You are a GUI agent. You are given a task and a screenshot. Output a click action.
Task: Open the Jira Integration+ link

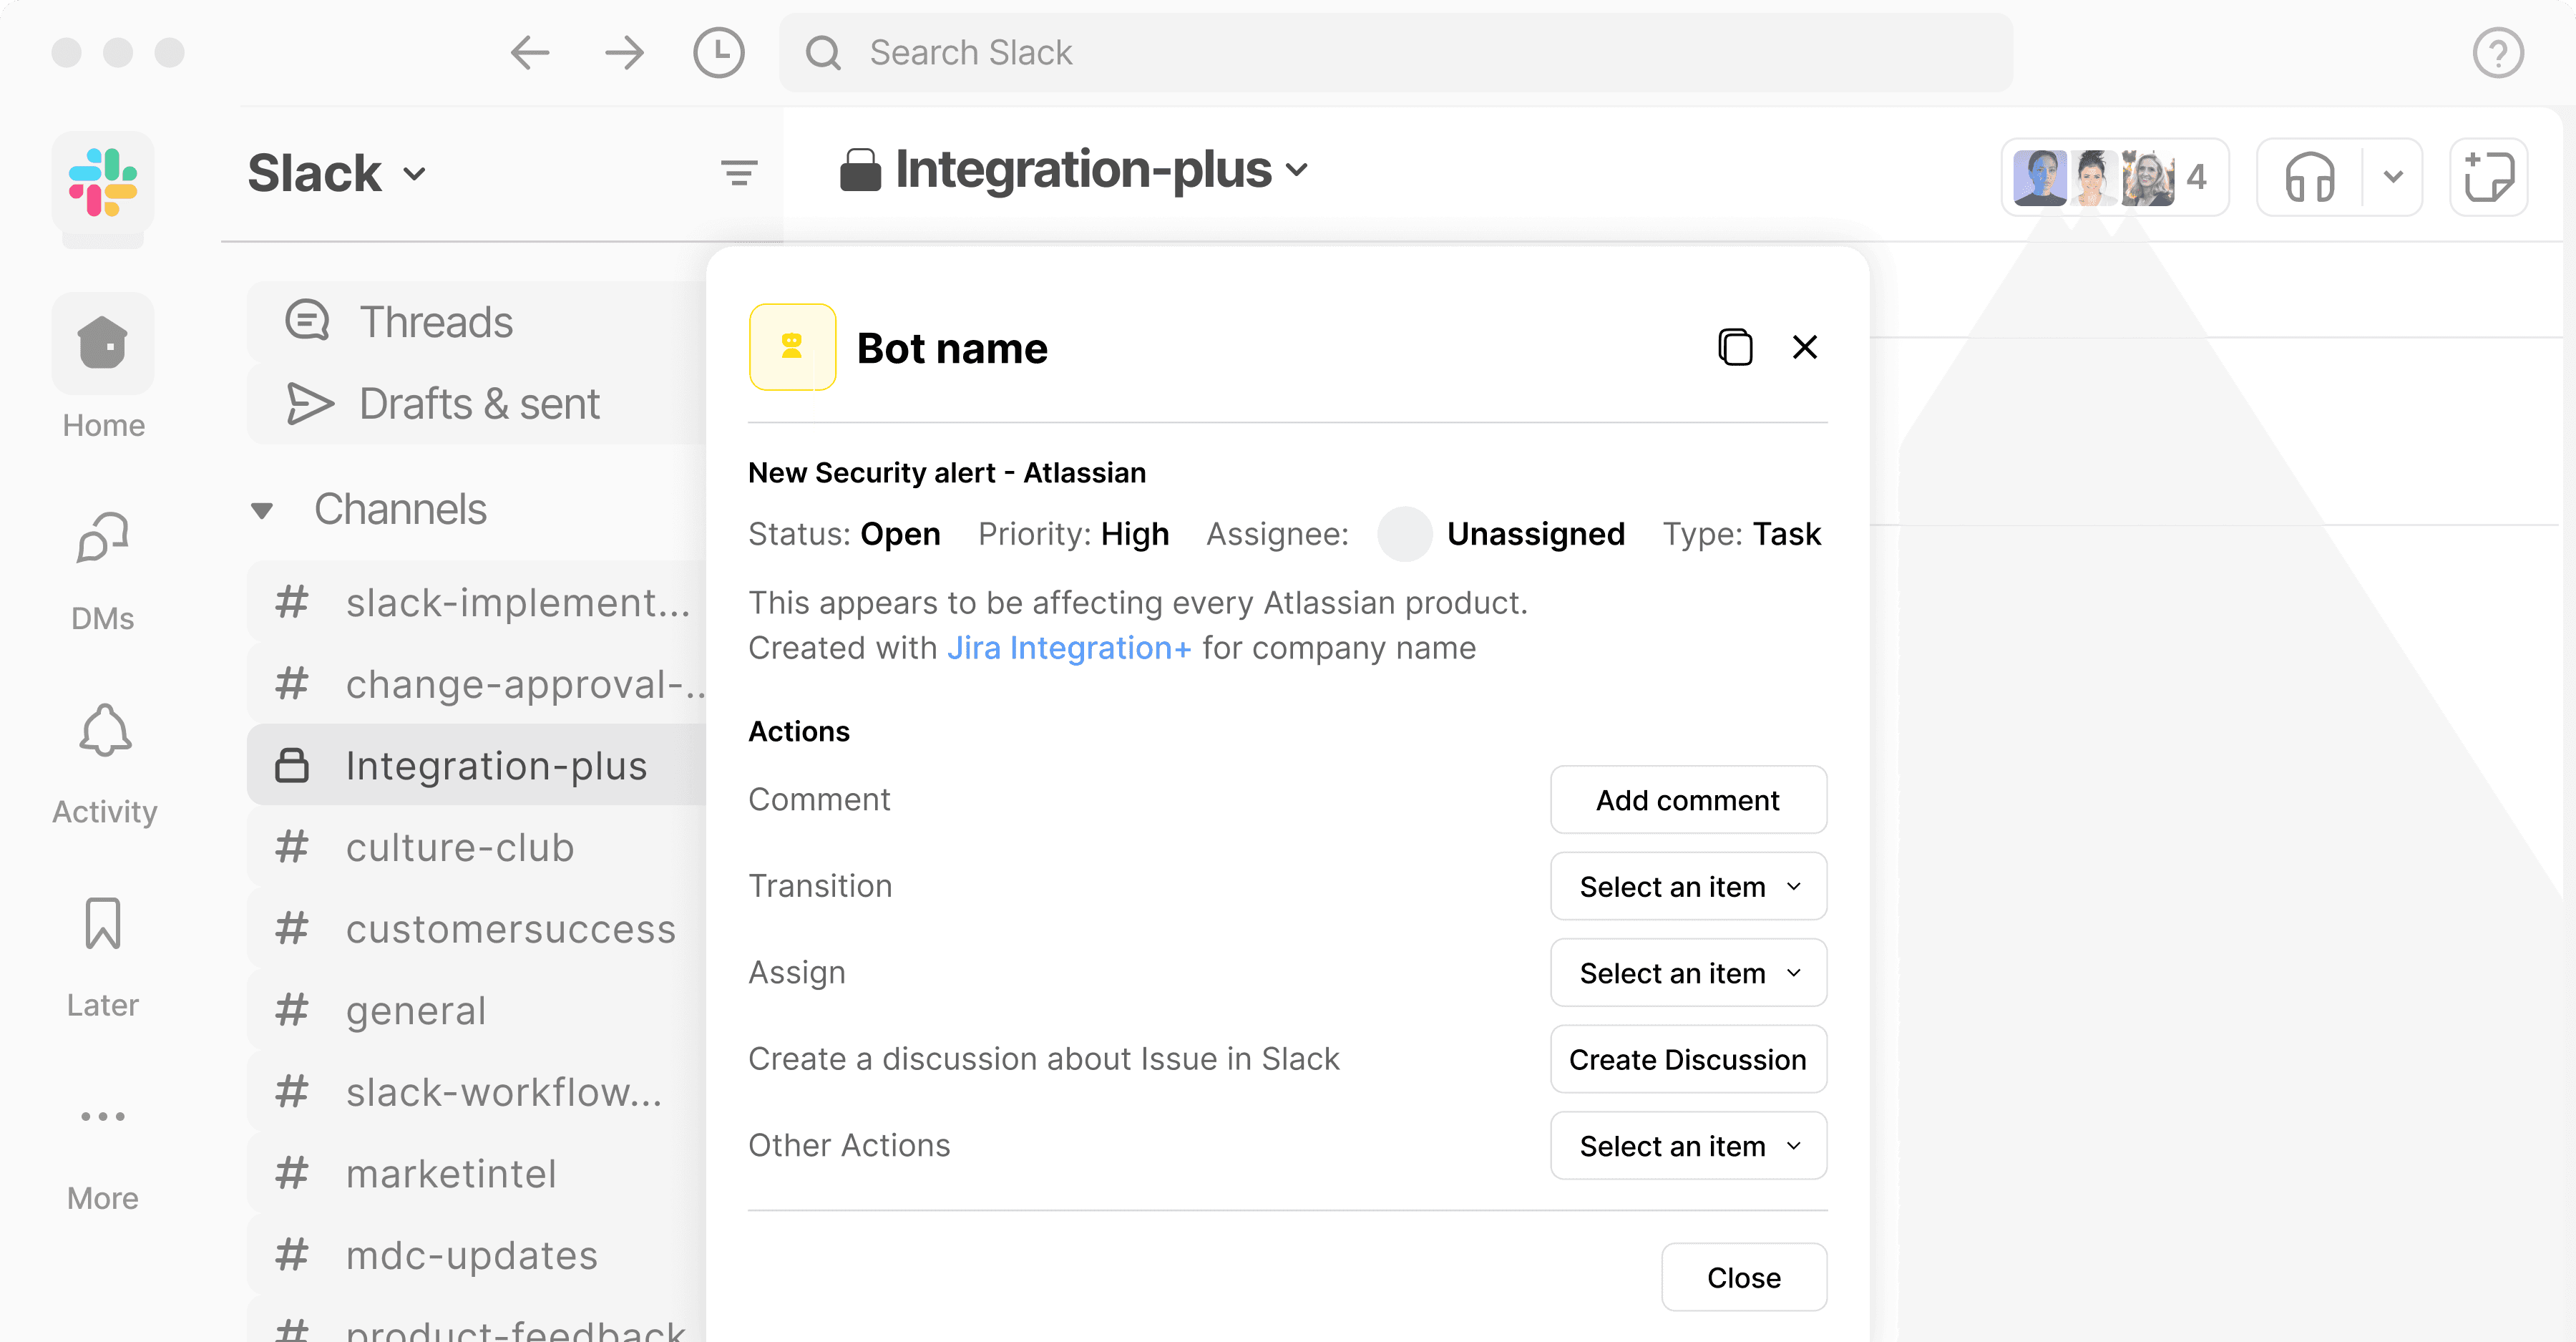[1069, 648]
